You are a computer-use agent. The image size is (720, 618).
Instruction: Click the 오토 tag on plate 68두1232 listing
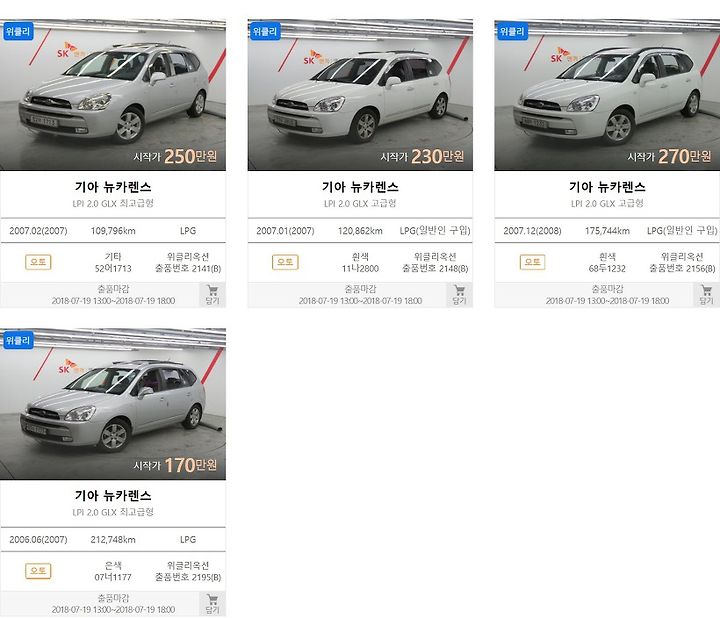coord(532,262)
